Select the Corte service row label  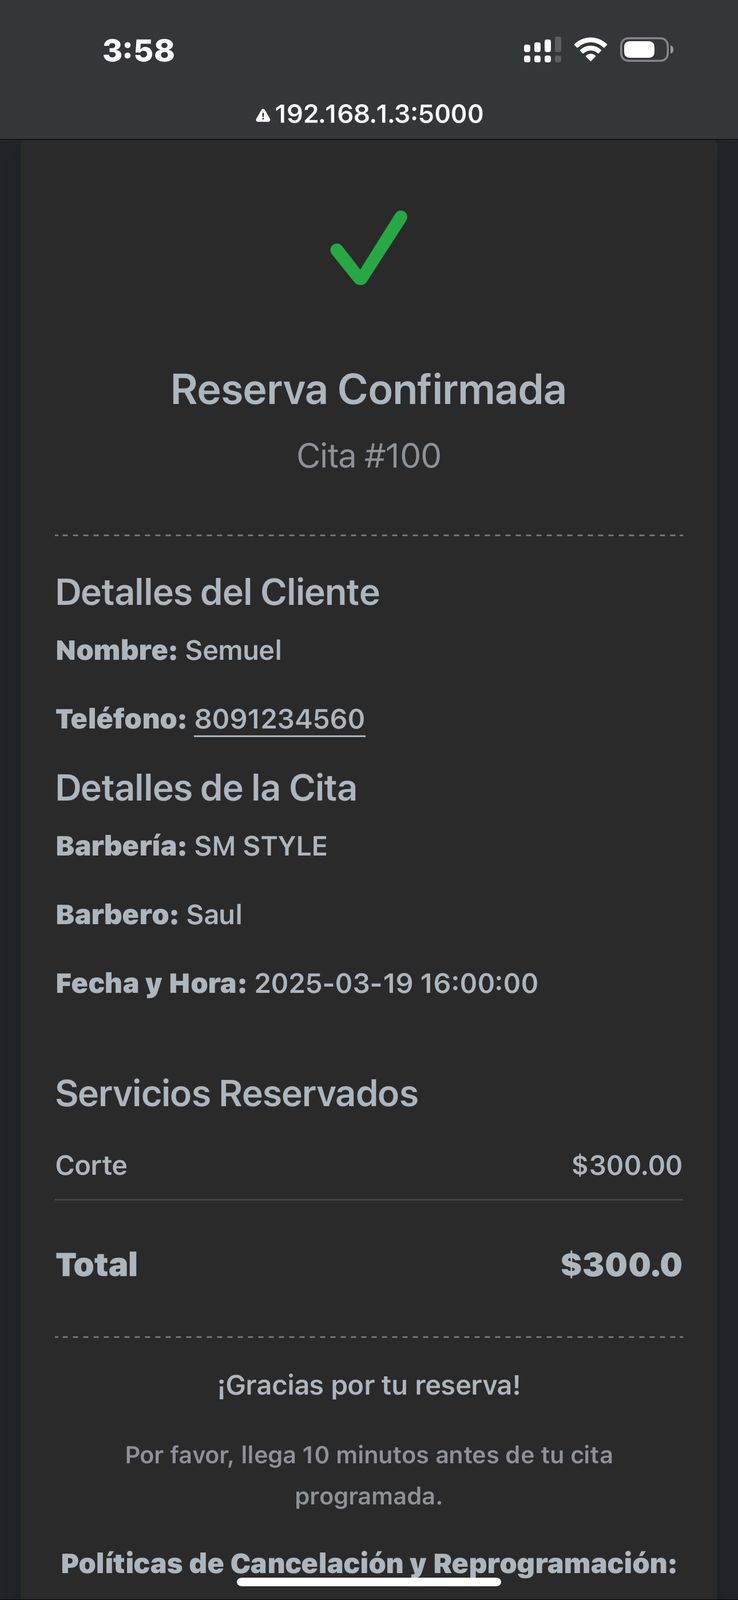pos(91,1165)
